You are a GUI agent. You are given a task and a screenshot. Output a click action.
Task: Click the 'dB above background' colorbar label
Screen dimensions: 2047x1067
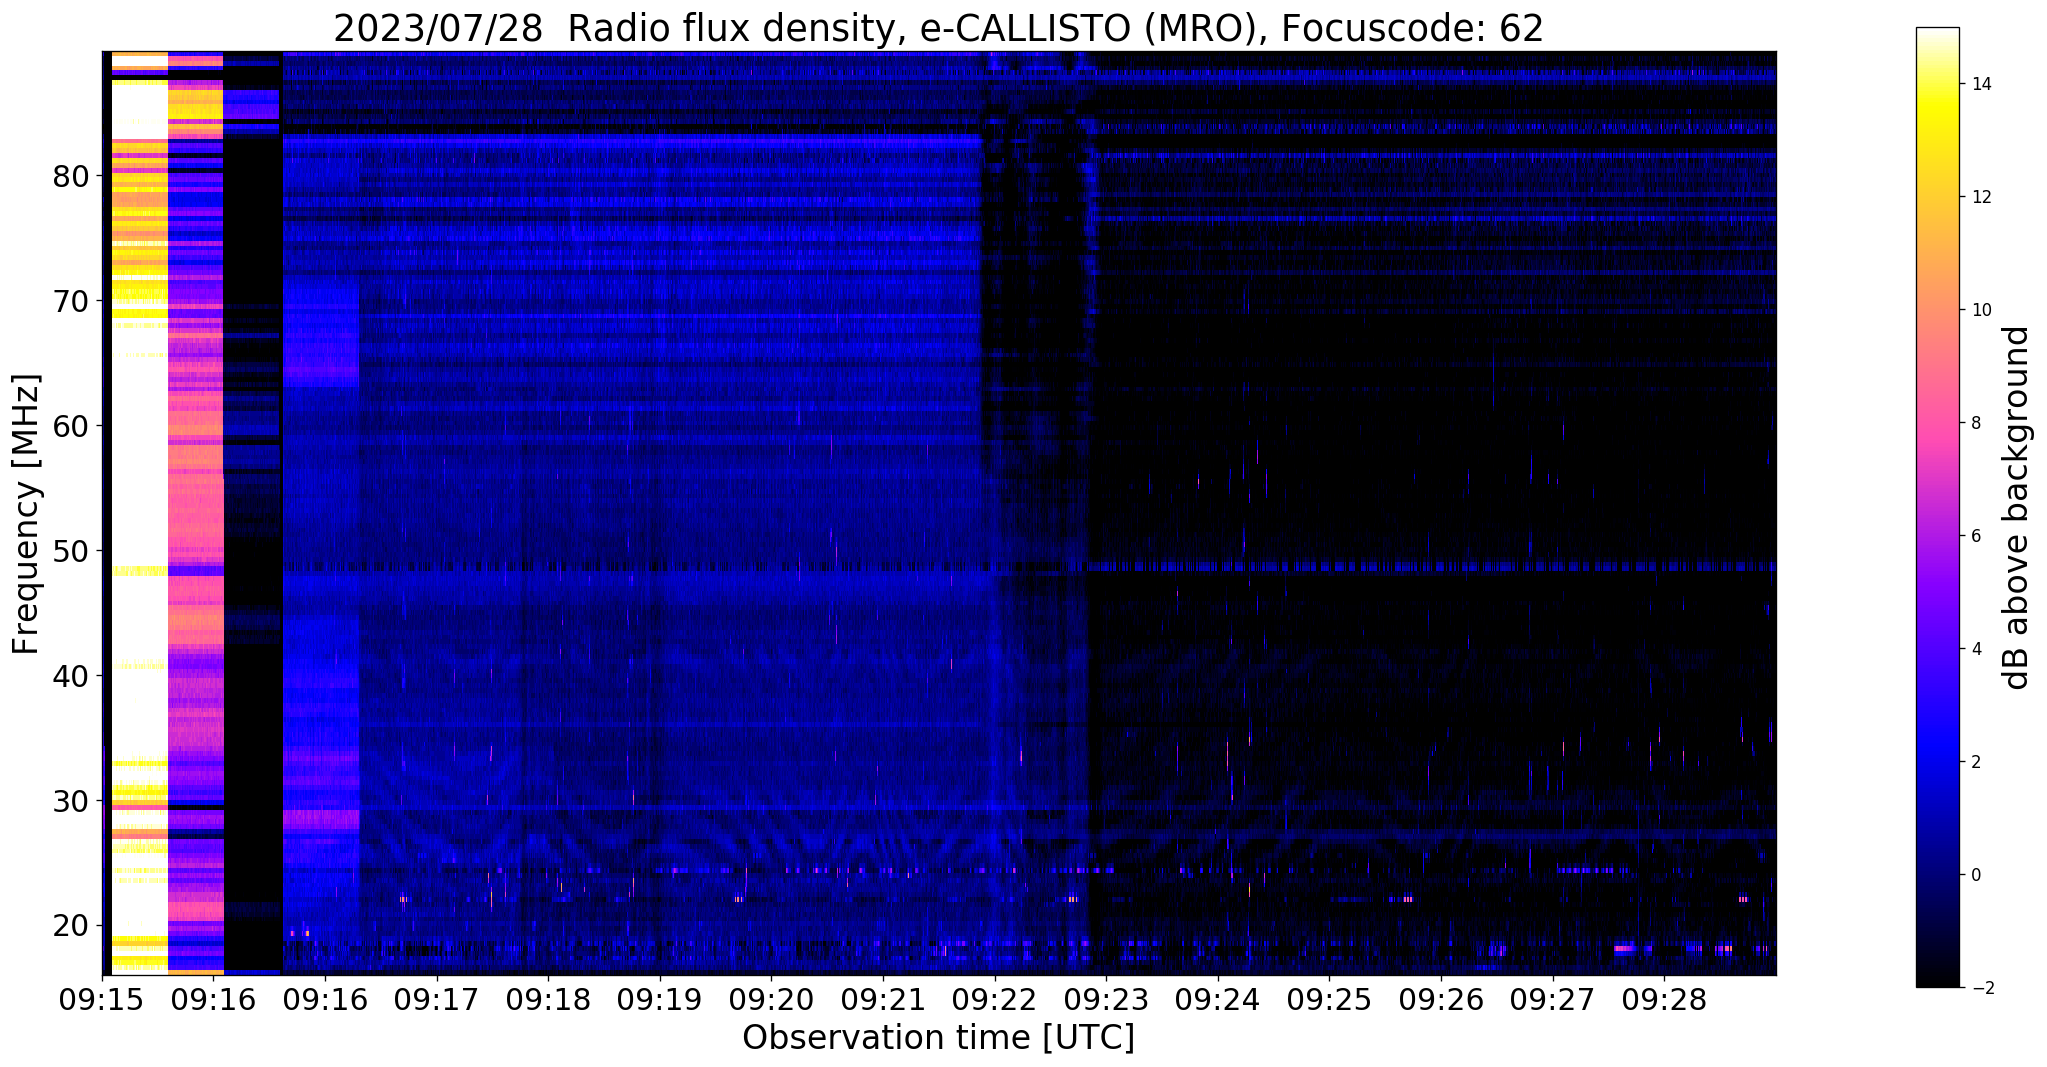(2017, 507)
